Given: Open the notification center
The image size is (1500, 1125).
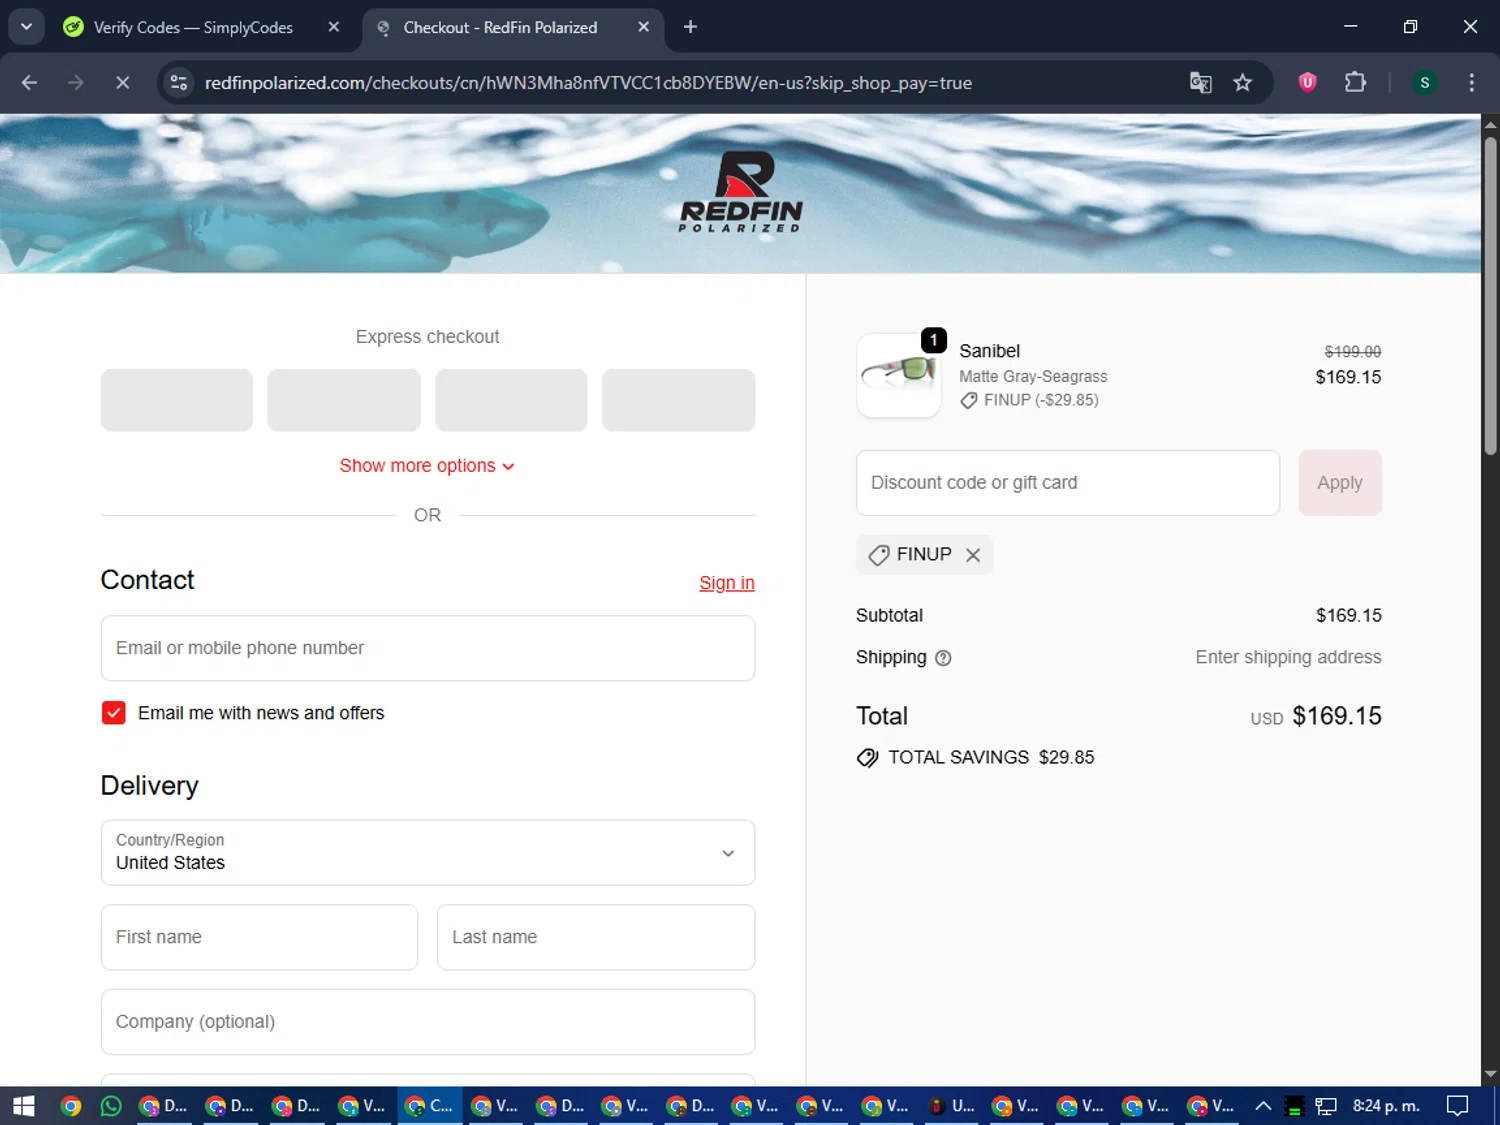Looking at the screenshot, I should (x=1458, y=1106).
